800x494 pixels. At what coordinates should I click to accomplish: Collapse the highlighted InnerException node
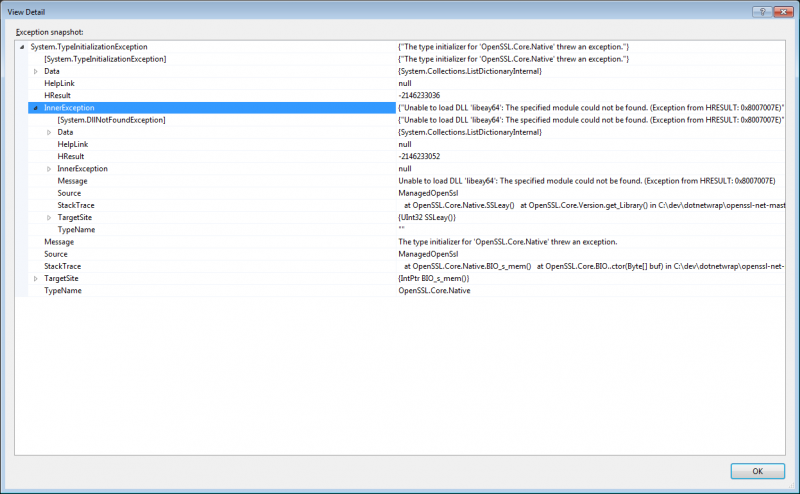click(x=36, y=108)
